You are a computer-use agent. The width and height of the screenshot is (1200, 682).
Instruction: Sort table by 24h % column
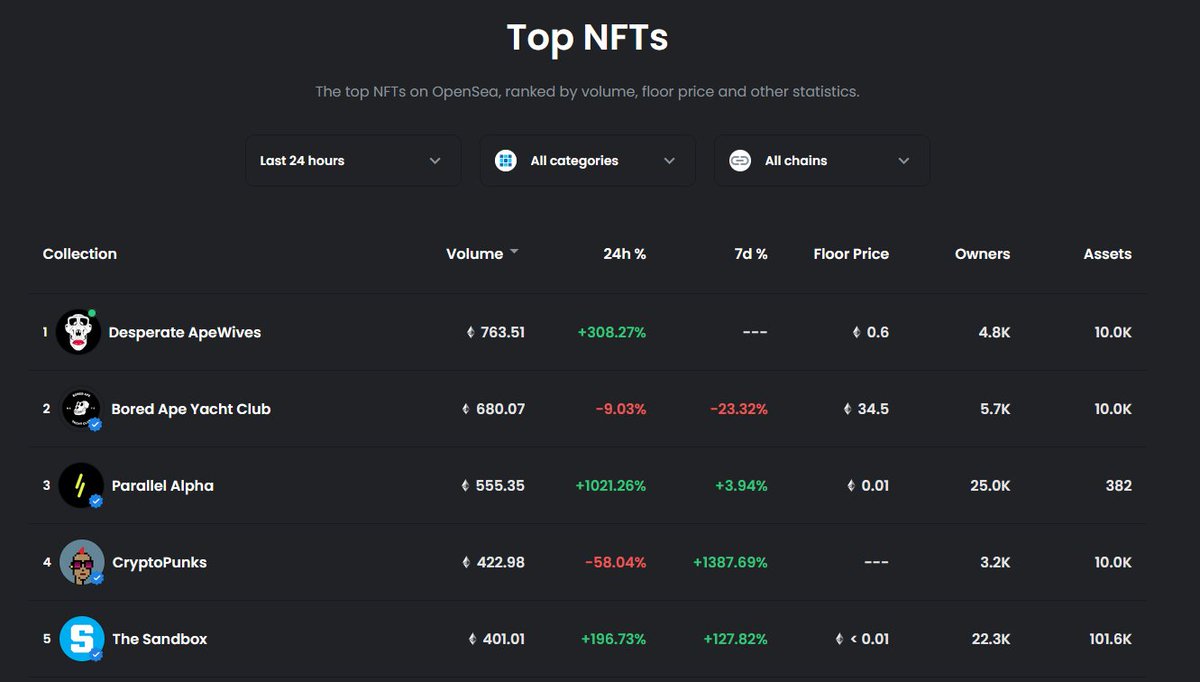click(x=625, y=254)
